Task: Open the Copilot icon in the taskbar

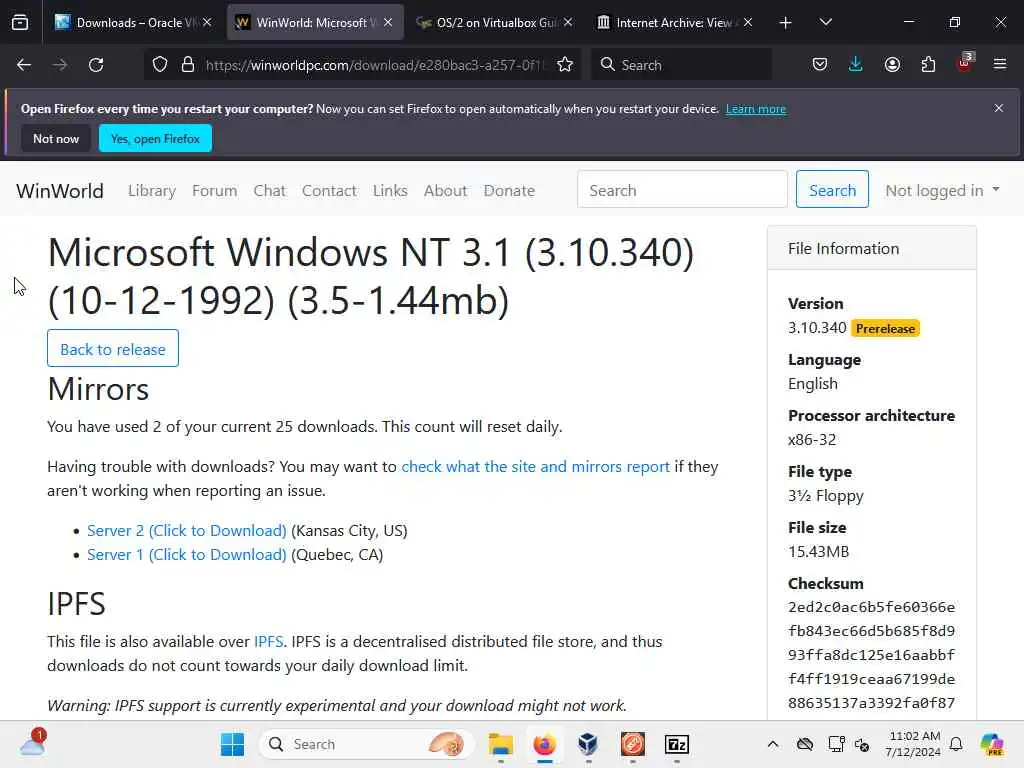Action: 991,744
